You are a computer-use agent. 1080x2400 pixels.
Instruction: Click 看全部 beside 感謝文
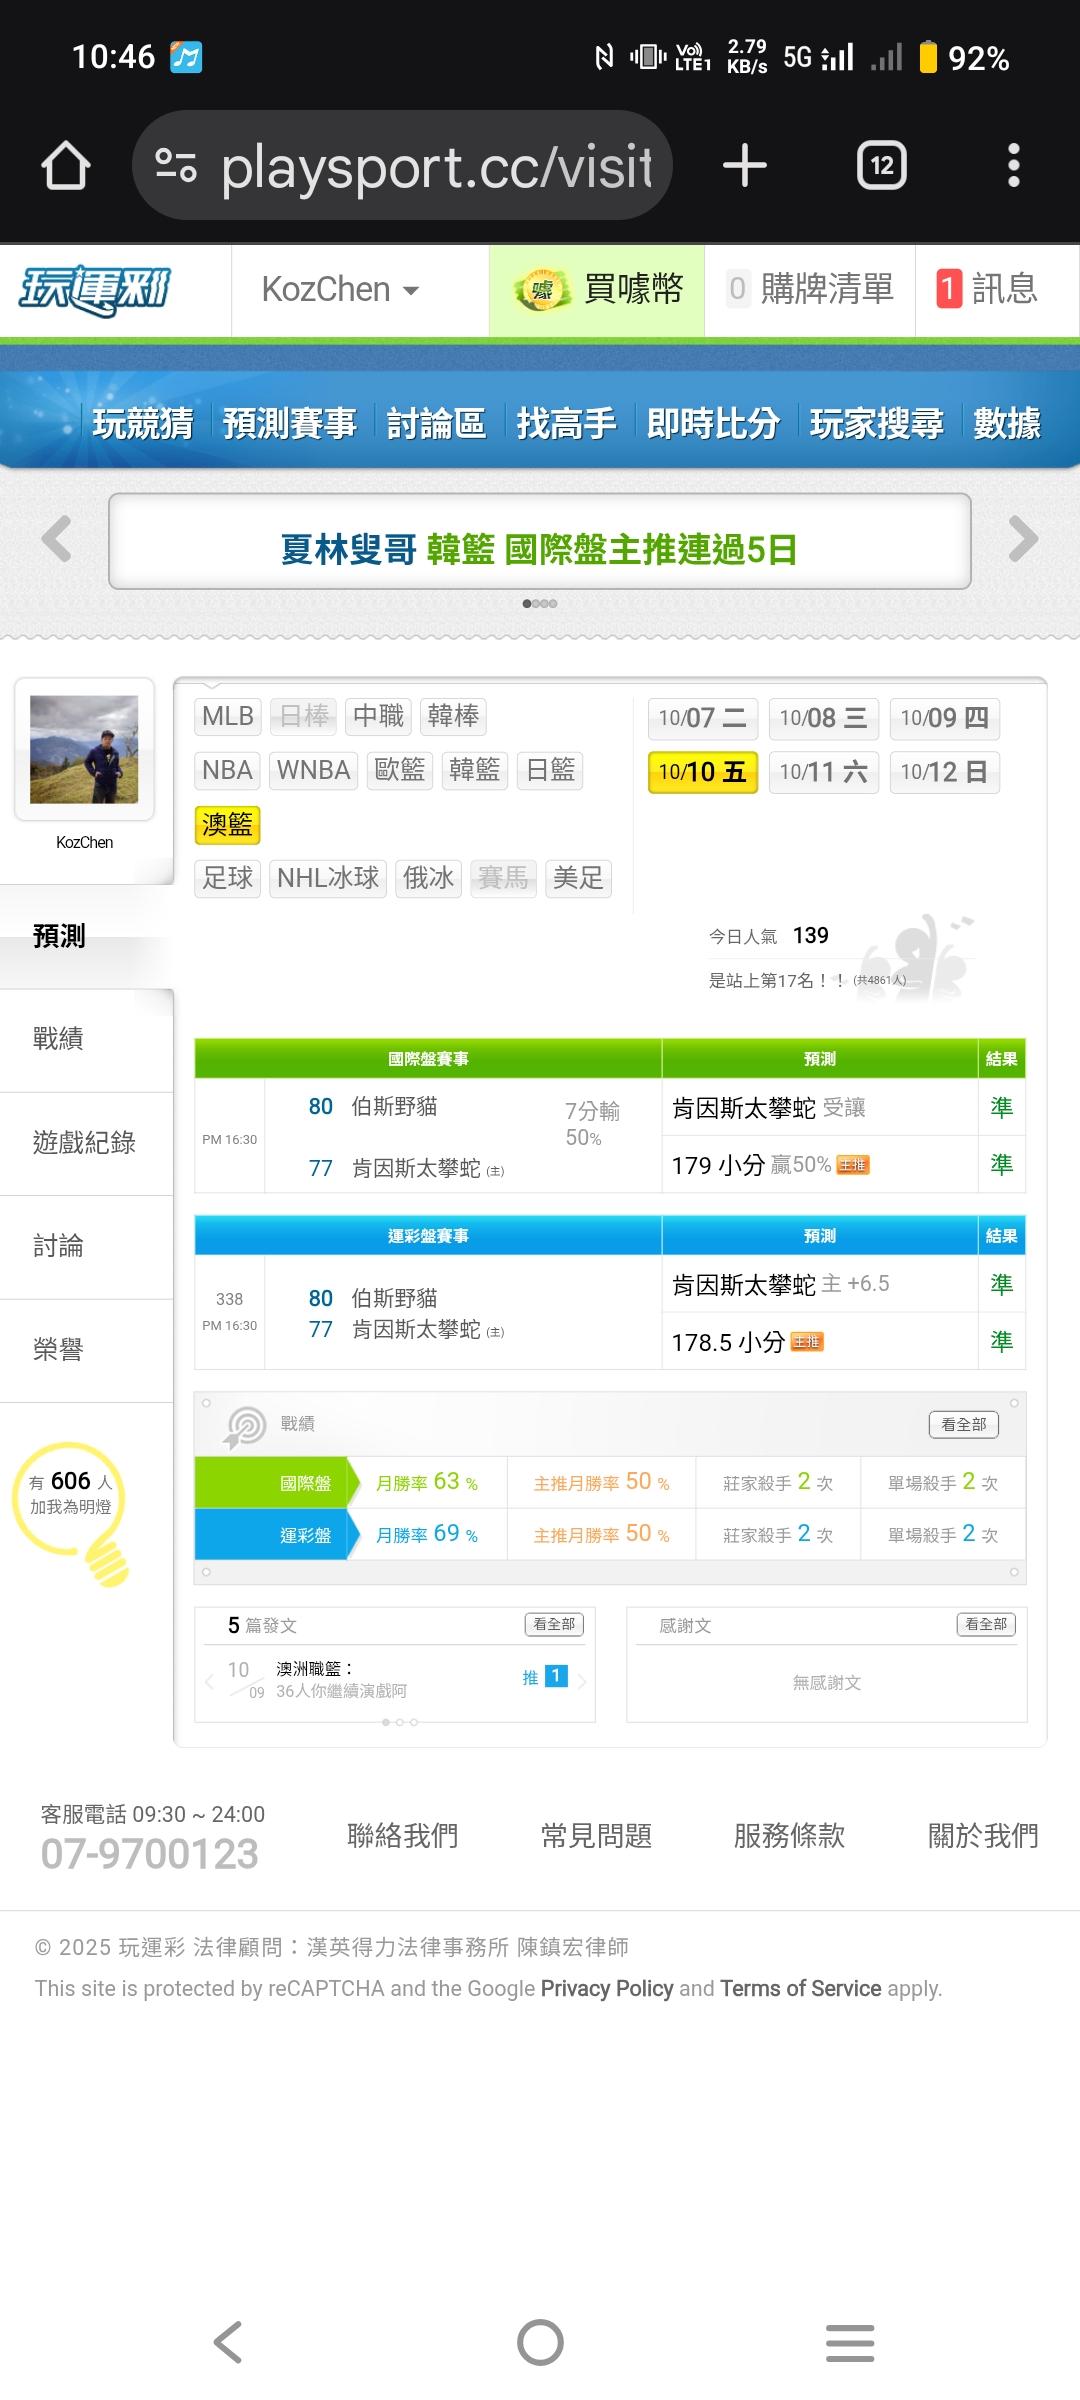pyautogui.click(x=986, y=1624)
